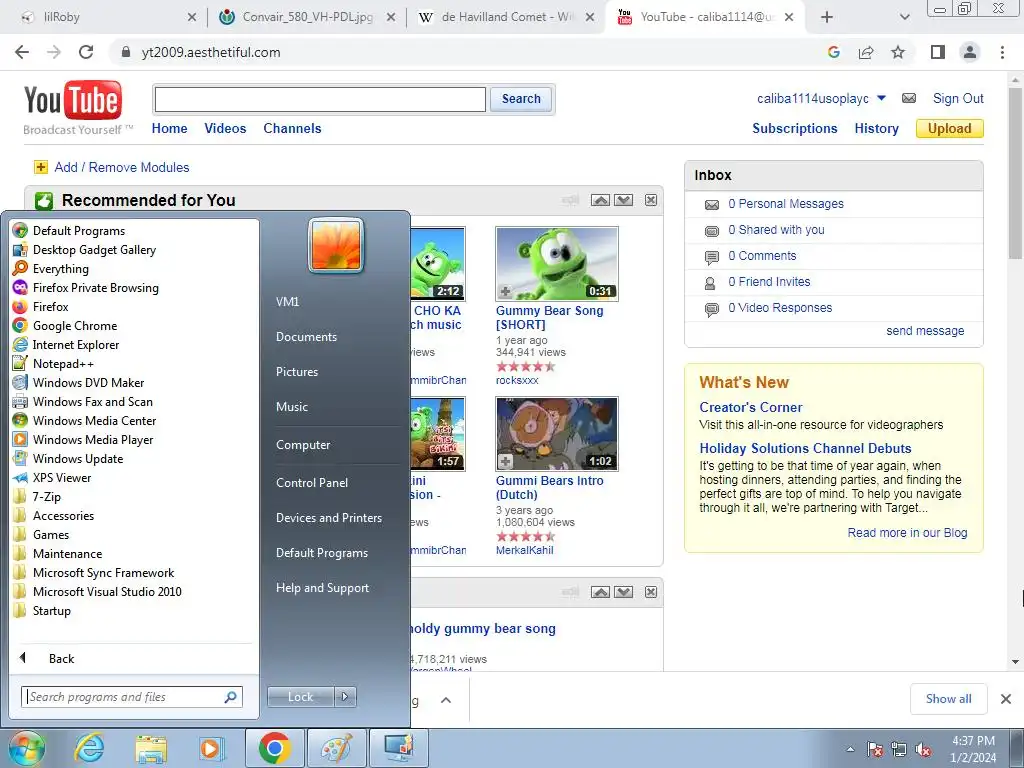Expand the Maintenance folder

click(x=57, y=553)
